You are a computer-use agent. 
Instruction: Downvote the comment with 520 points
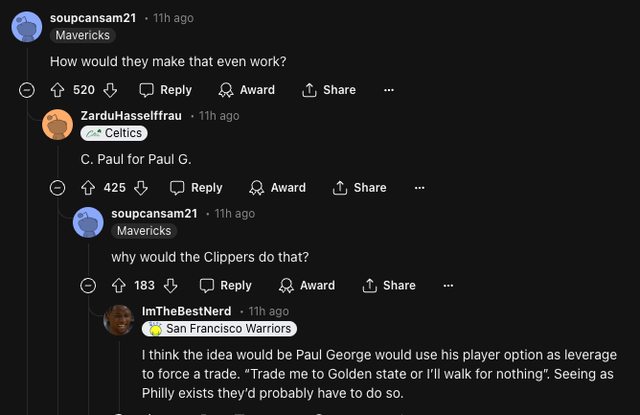tap(111, 90)
